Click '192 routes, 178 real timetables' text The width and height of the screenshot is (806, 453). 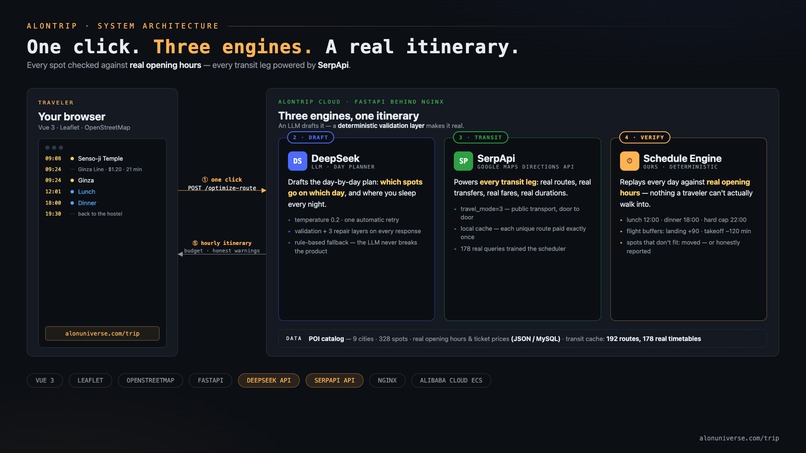[x=653, y=339]
